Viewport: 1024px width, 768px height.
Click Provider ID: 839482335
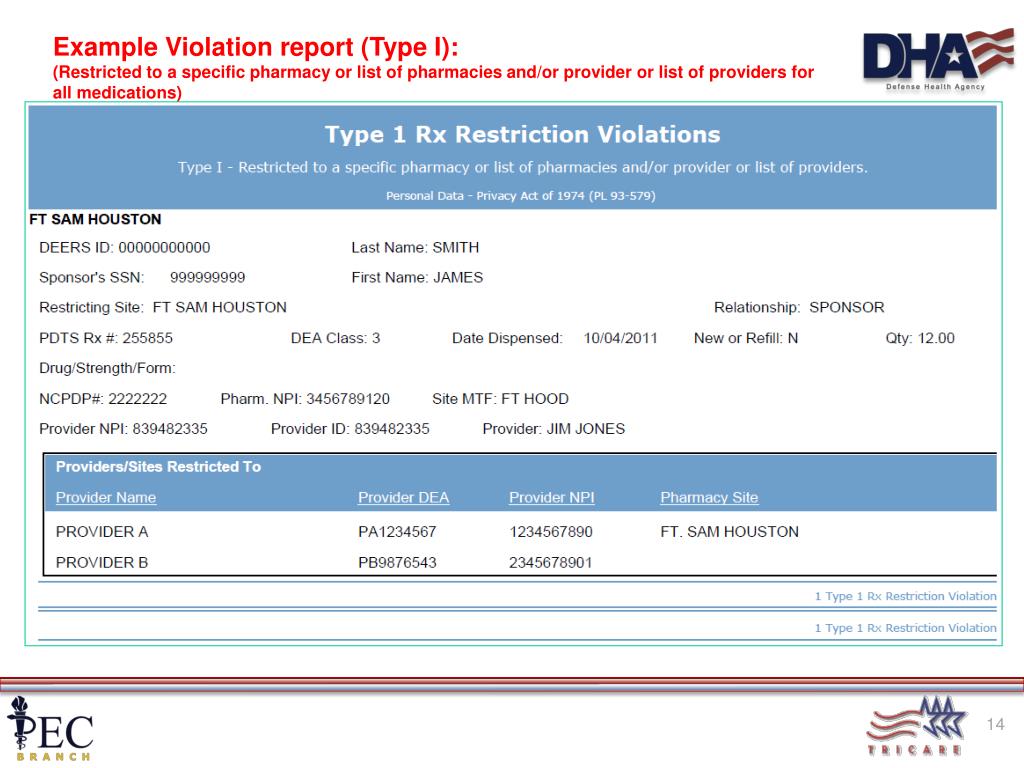tap(350, 429)
